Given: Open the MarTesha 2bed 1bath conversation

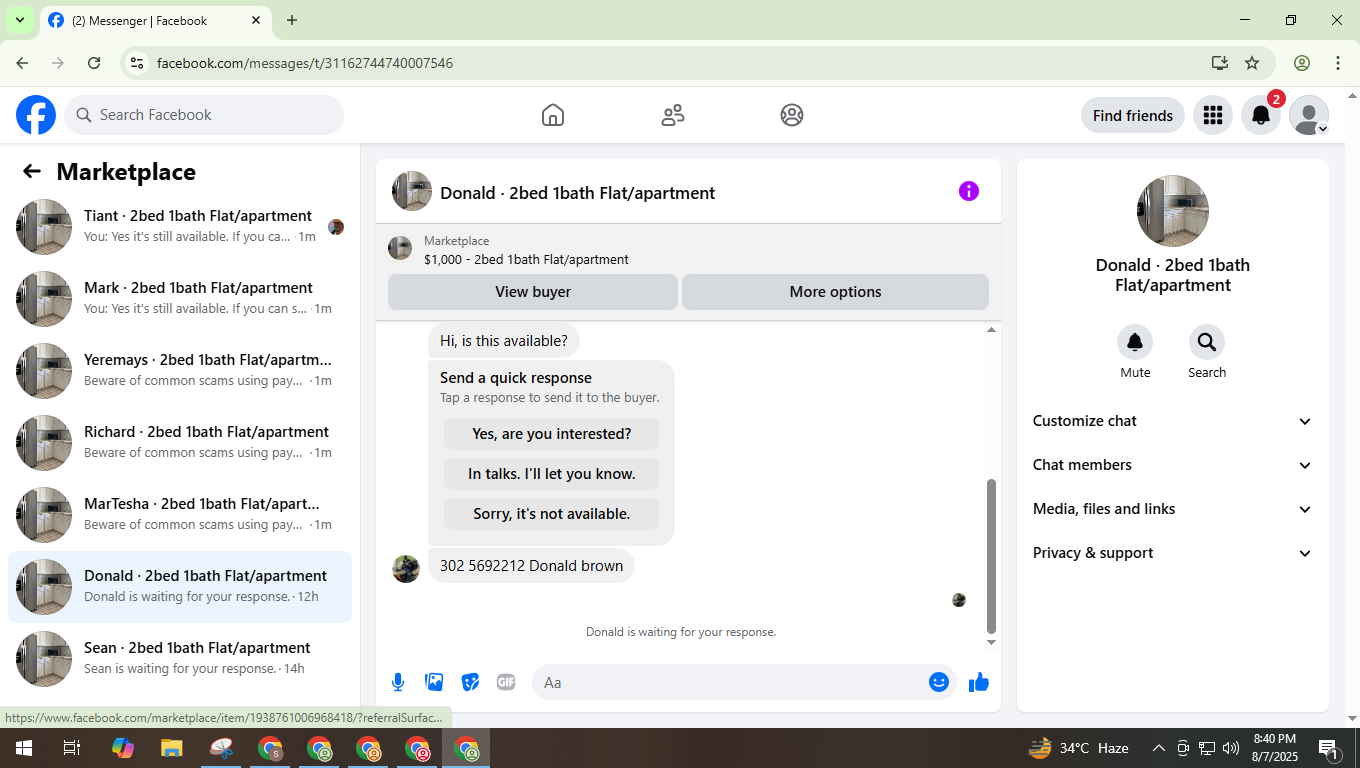Looking at the screenshot, I should (x=180, y=515).
